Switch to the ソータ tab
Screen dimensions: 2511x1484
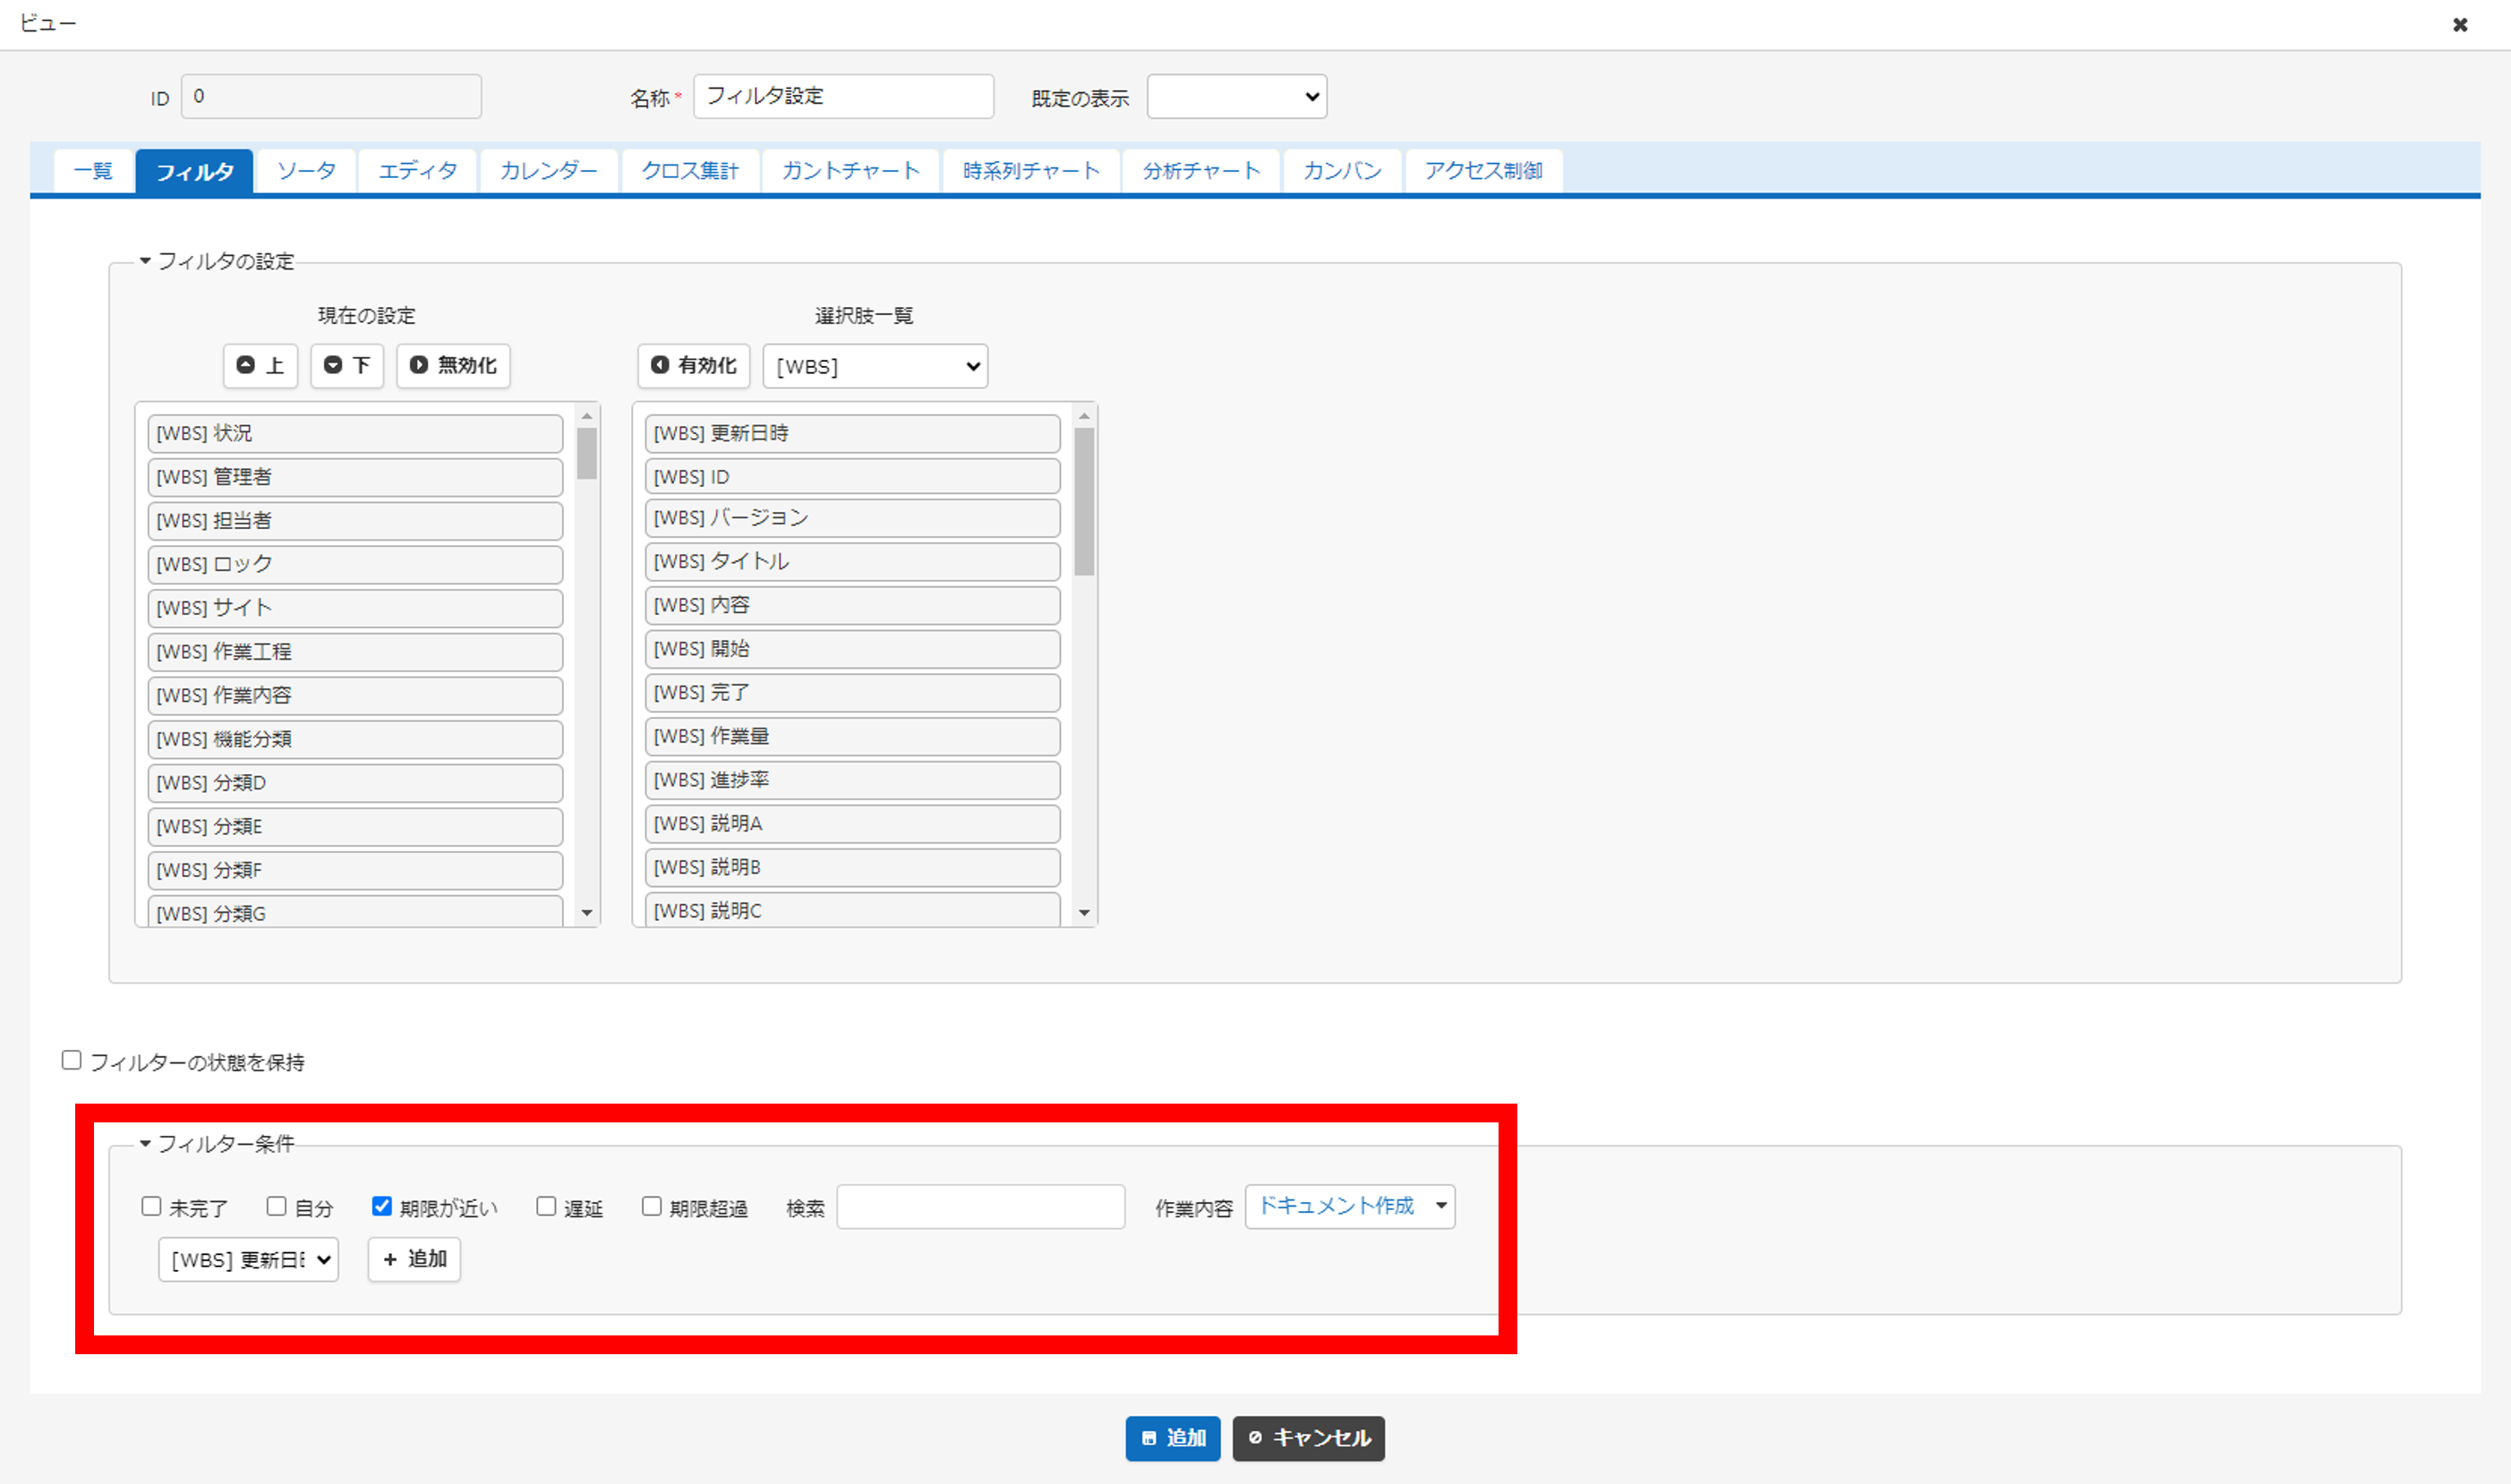(306, 171)
